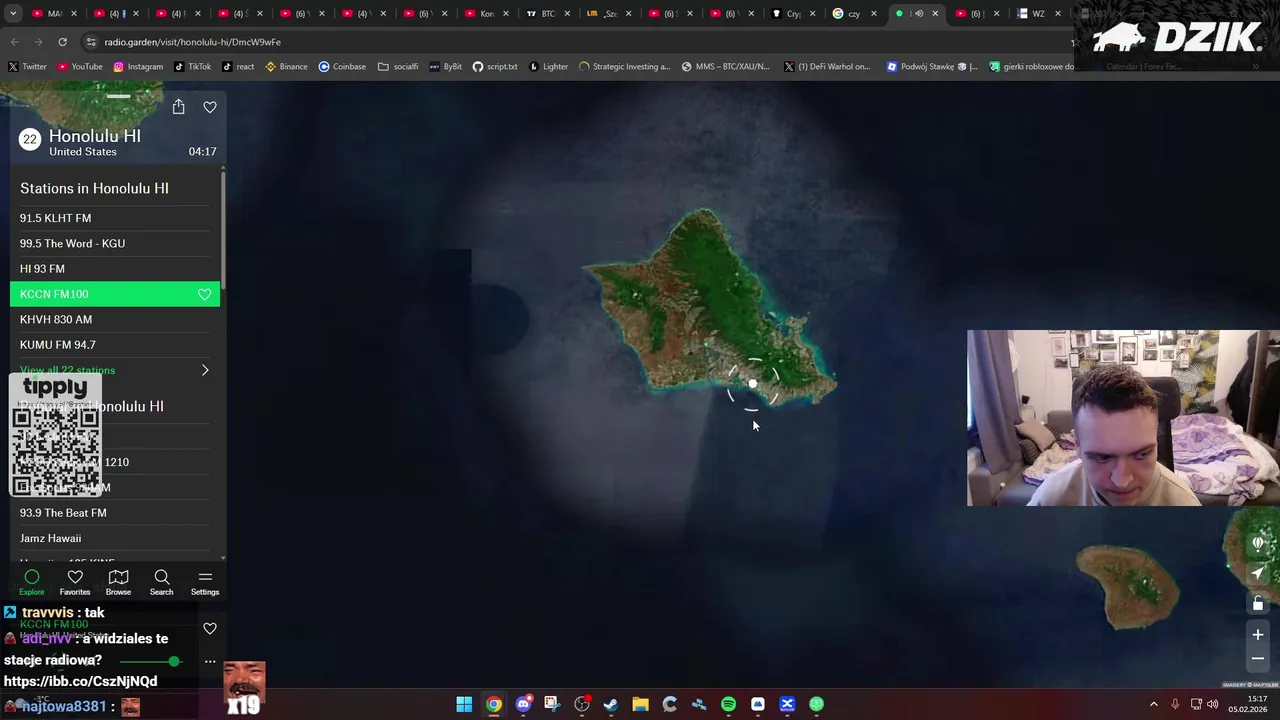Go to my location arrow icon
The image size is (1280, 720).
[x=1258, y=573]
